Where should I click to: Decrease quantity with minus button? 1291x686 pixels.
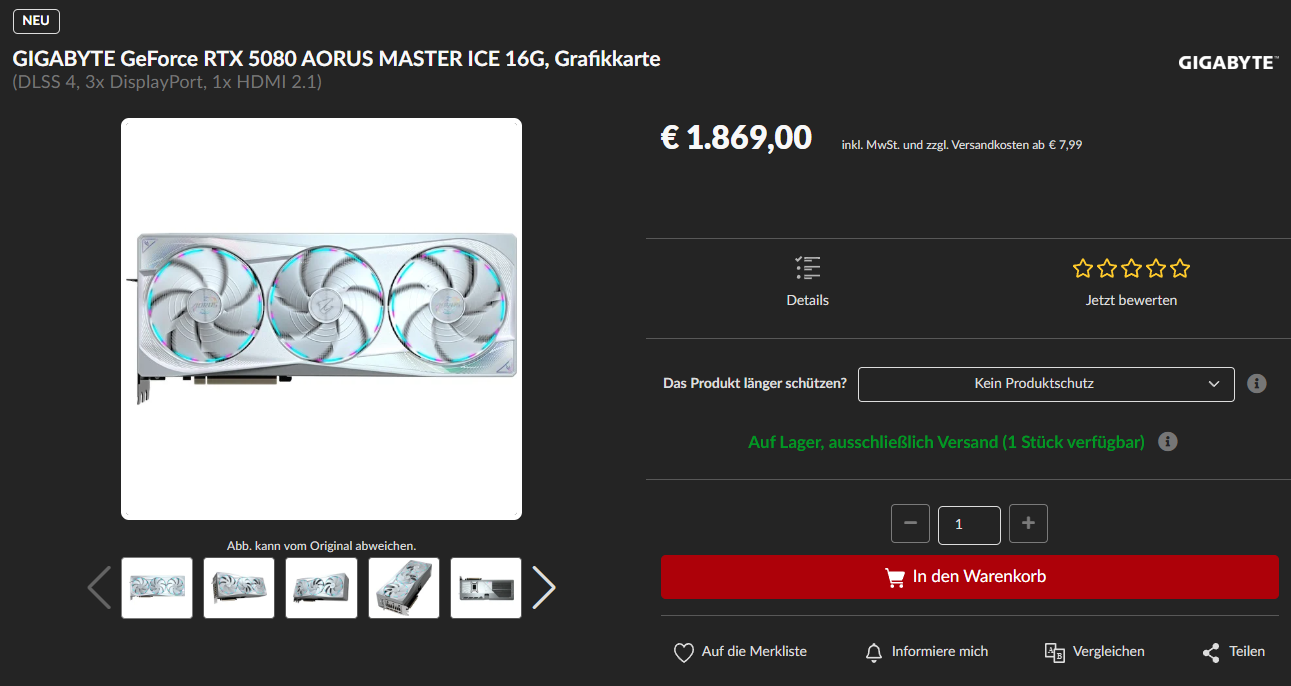tap(910, 524)
